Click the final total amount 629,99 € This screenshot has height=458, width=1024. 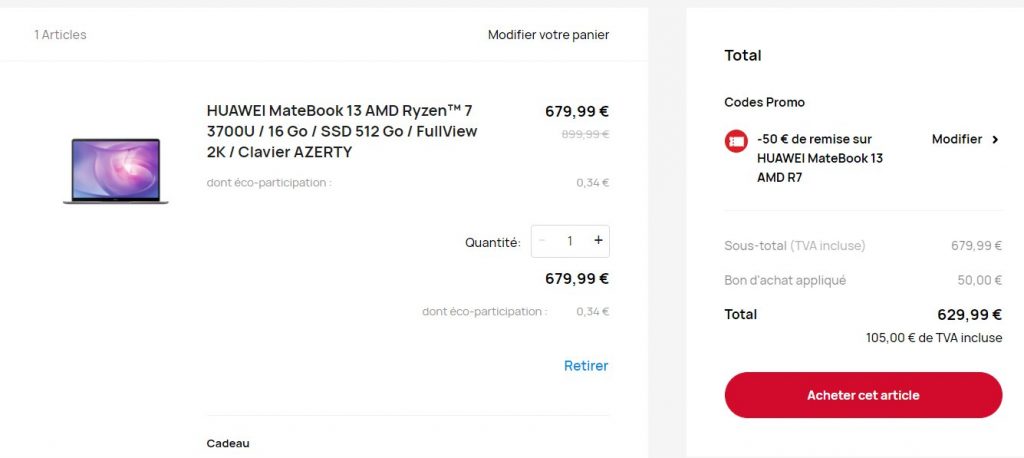969,314
